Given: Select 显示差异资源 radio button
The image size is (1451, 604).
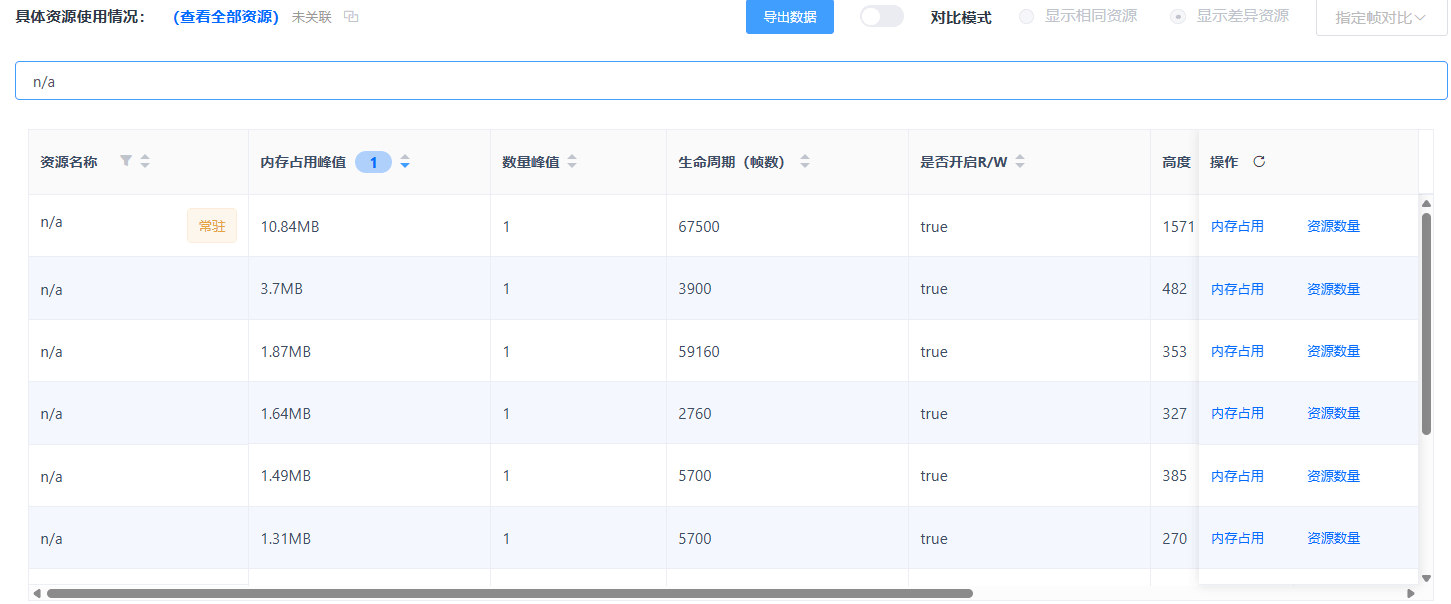Looking at the screenshot, I should 1178,17.
